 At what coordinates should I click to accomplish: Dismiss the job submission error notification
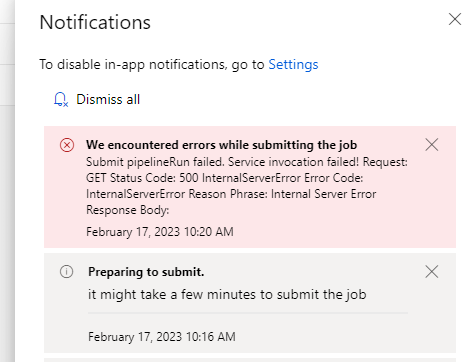pos(432,145)
